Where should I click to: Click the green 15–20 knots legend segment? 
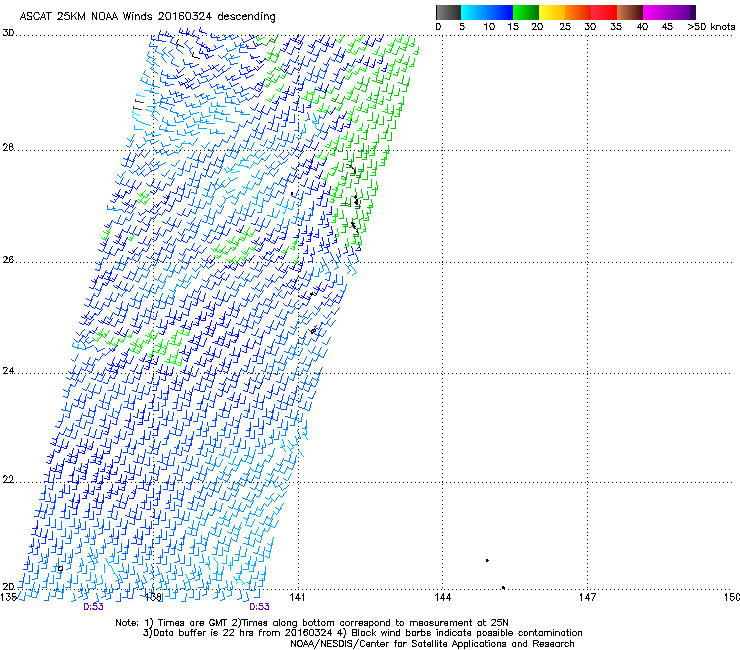click(526, 12)
